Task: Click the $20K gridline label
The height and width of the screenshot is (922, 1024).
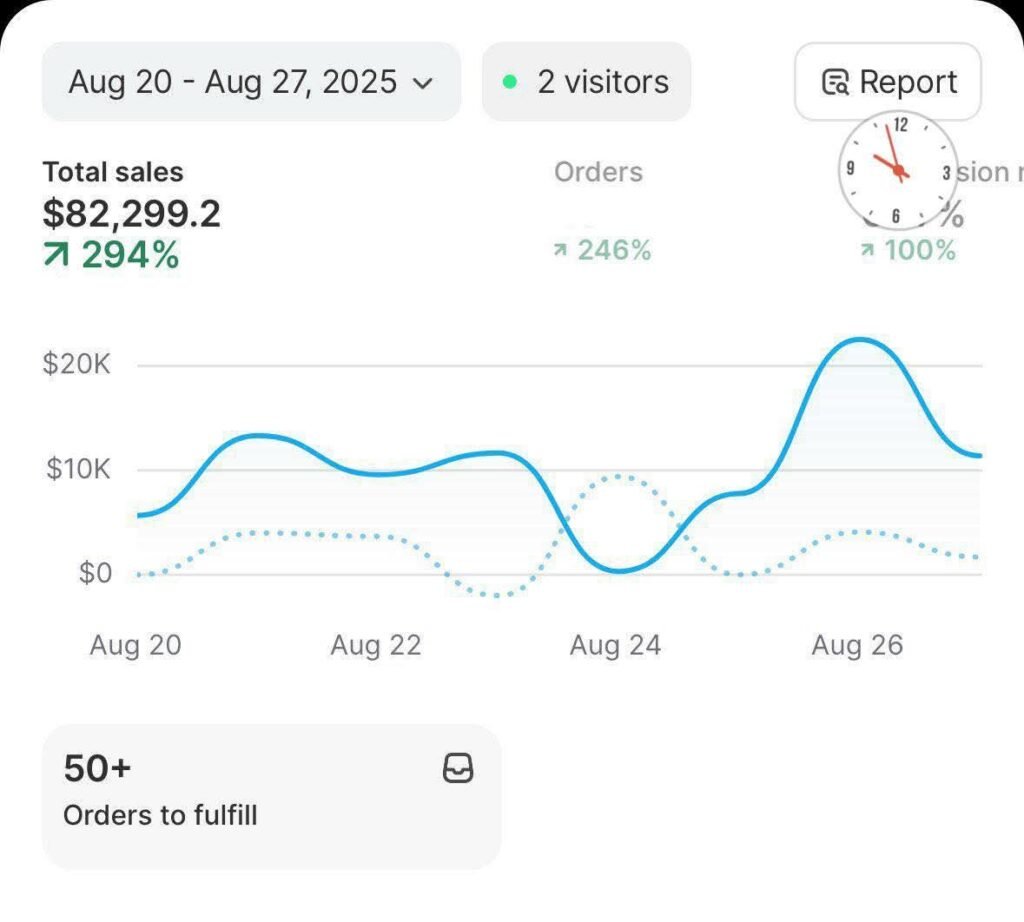Action: point(77,364)
